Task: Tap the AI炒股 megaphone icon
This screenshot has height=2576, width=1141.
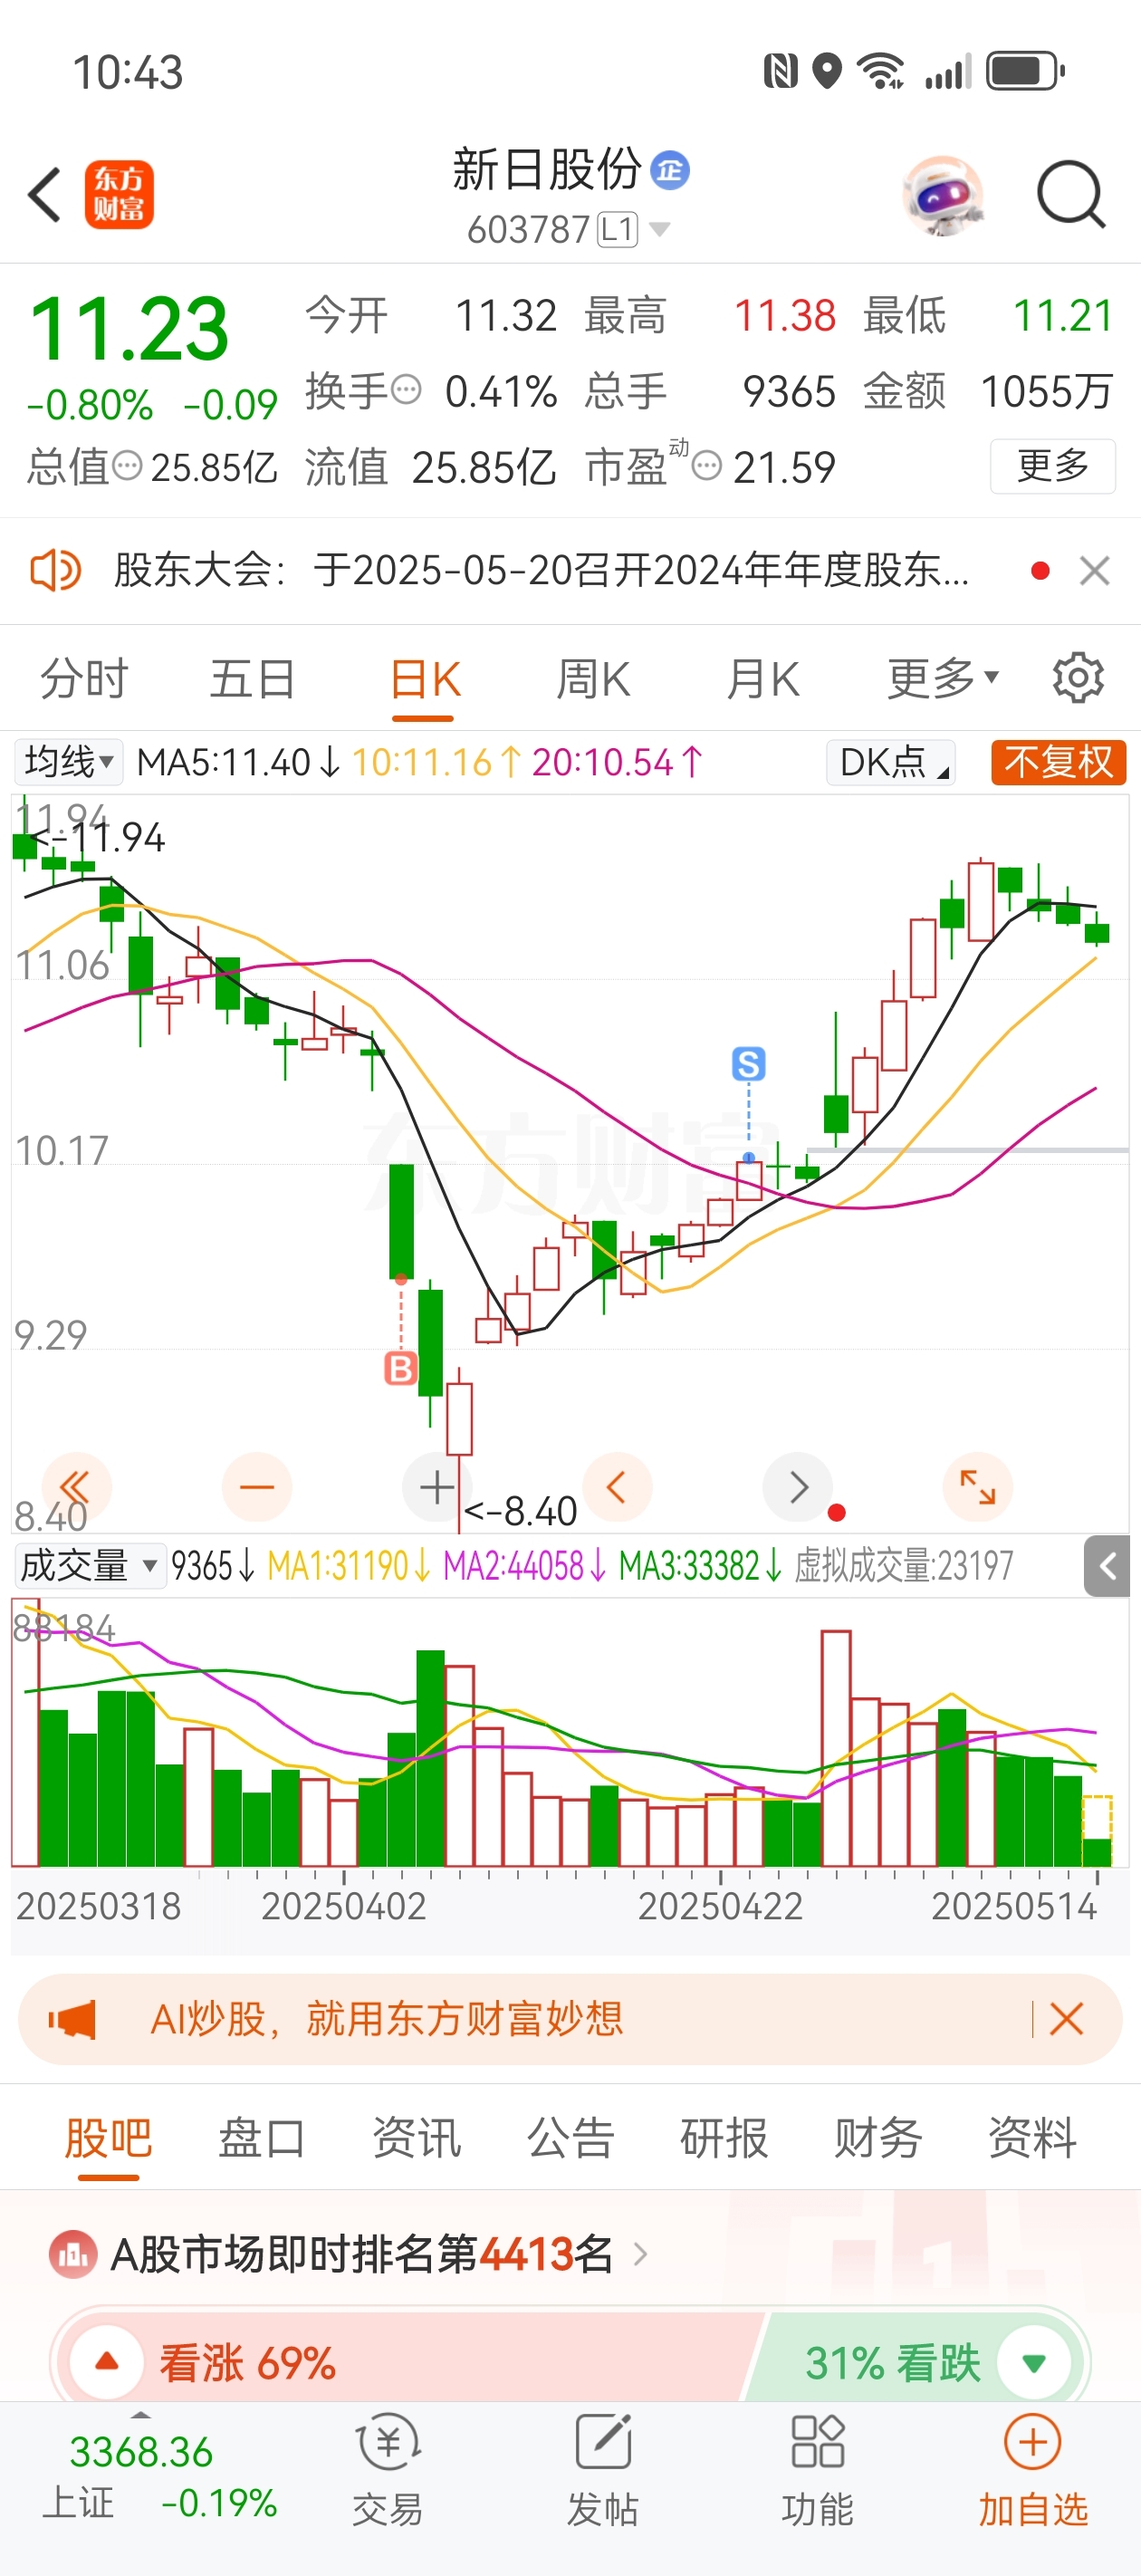Action: click(72, 2020)
